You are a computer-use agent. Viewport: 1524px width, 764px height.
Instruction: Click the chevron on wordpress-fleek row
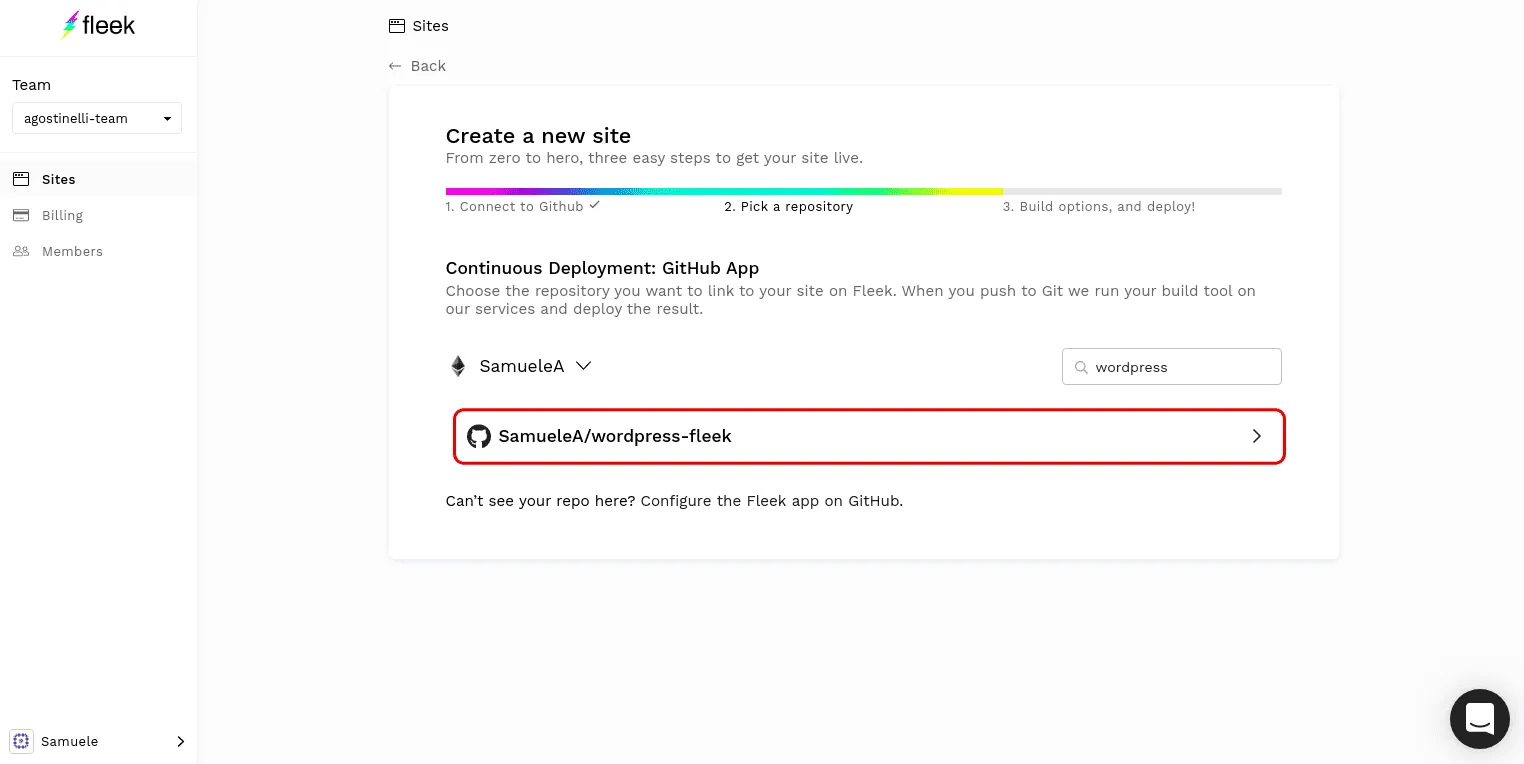pos(1257,436)
